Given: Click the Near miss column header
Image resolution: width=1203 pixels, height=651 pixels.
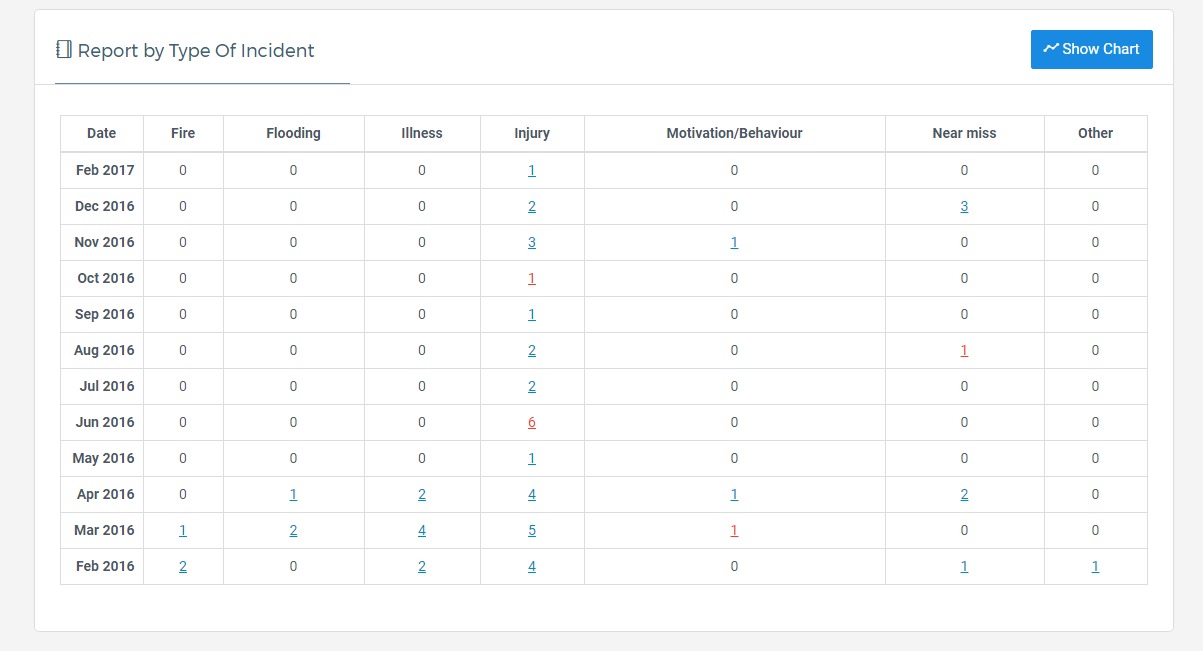Looking at the screenshot, I should pyautogui.click(x=964, y=133).
